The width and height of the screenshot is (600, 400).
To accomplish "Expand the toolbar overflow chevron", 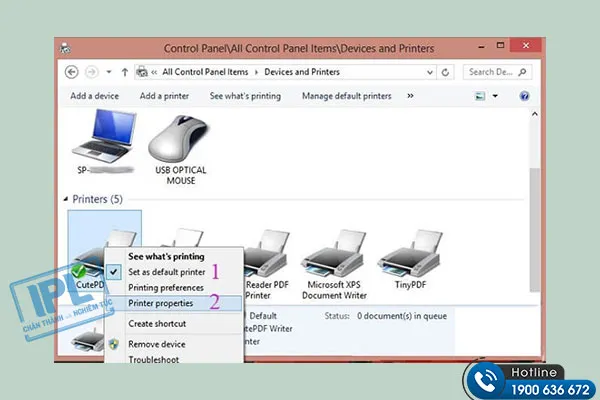I will click(410, 96).
